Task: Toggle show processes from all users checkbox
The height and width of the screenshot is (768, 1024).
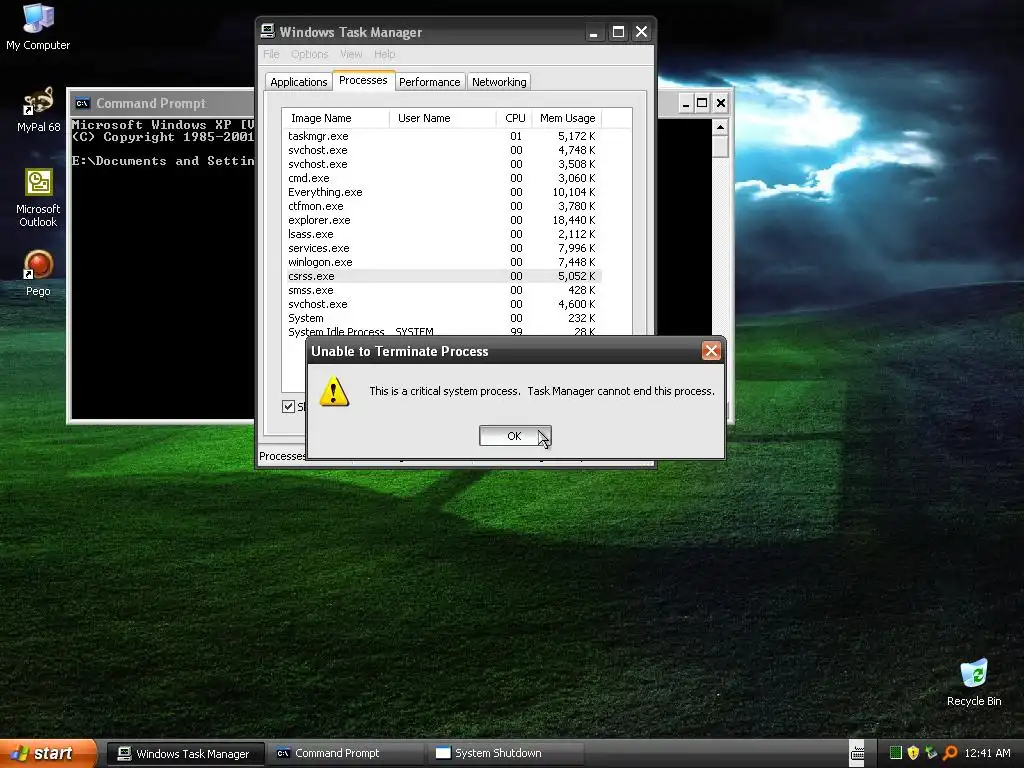Action: 288,406
